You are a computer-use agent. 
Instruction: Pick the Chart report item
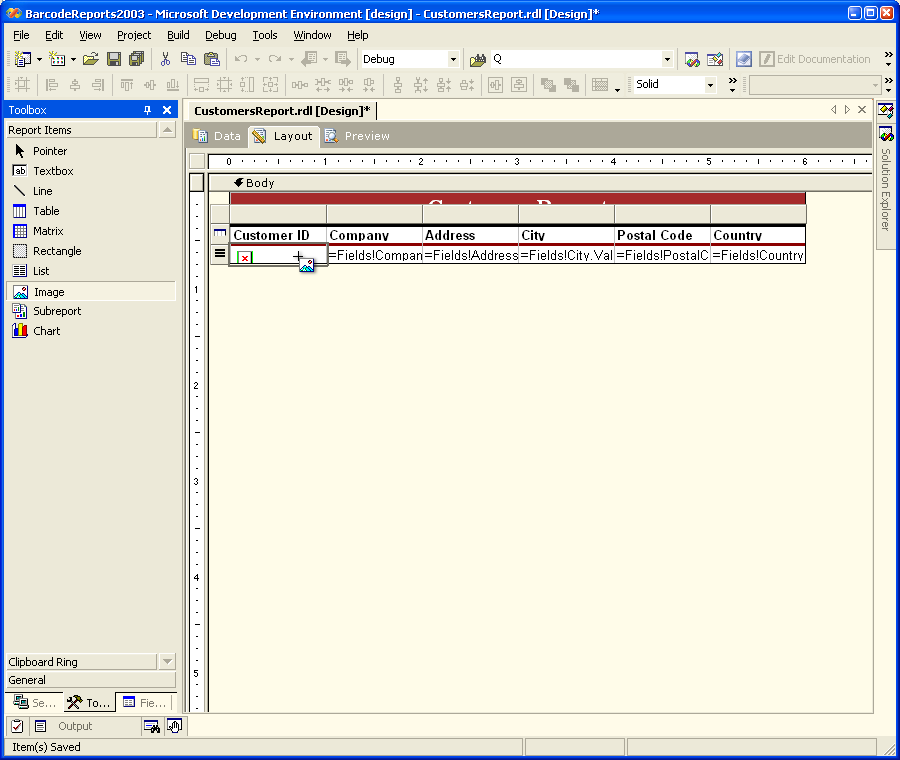(46, 331)
